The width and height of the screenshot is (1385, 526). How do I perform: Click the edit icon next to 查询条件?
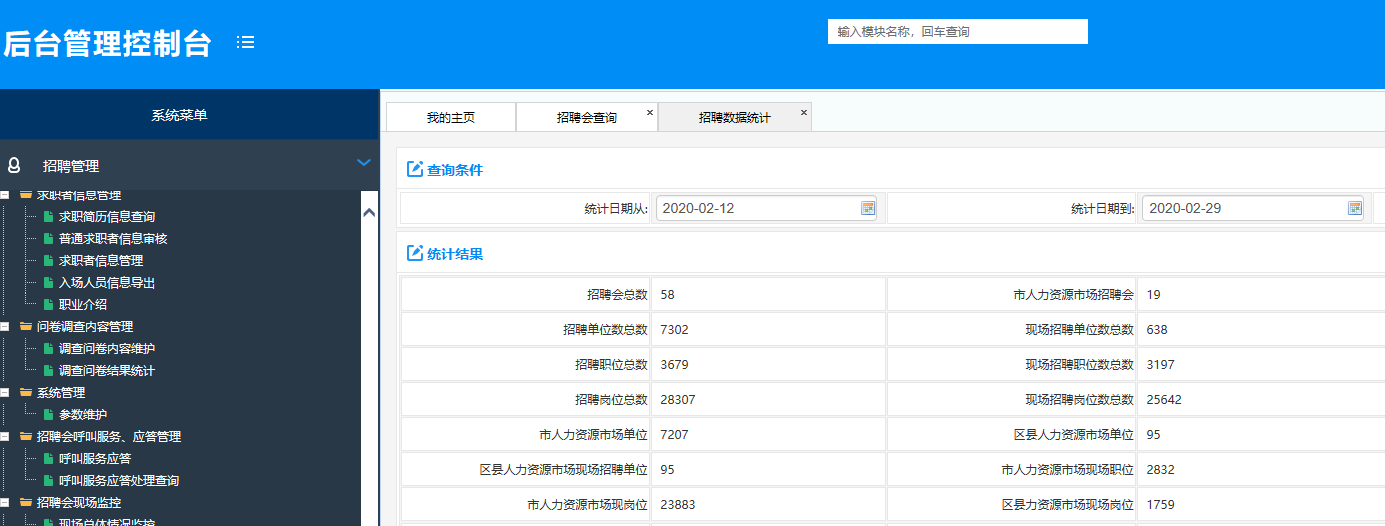415,169
